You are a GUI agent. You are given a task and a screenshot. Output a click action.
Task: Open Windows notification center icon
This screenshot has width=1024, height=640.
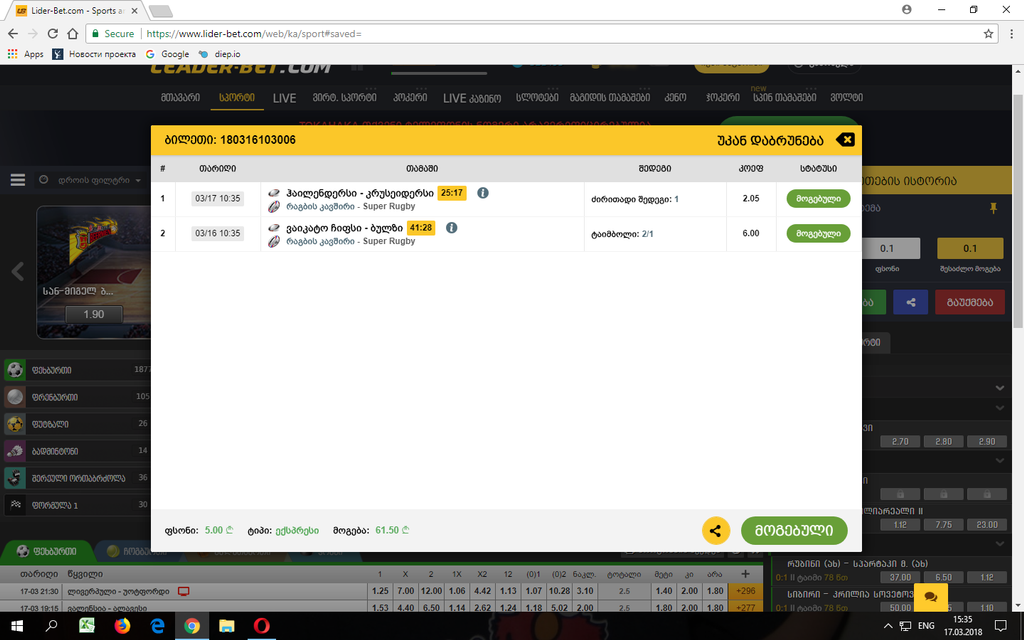[1000, 626]
